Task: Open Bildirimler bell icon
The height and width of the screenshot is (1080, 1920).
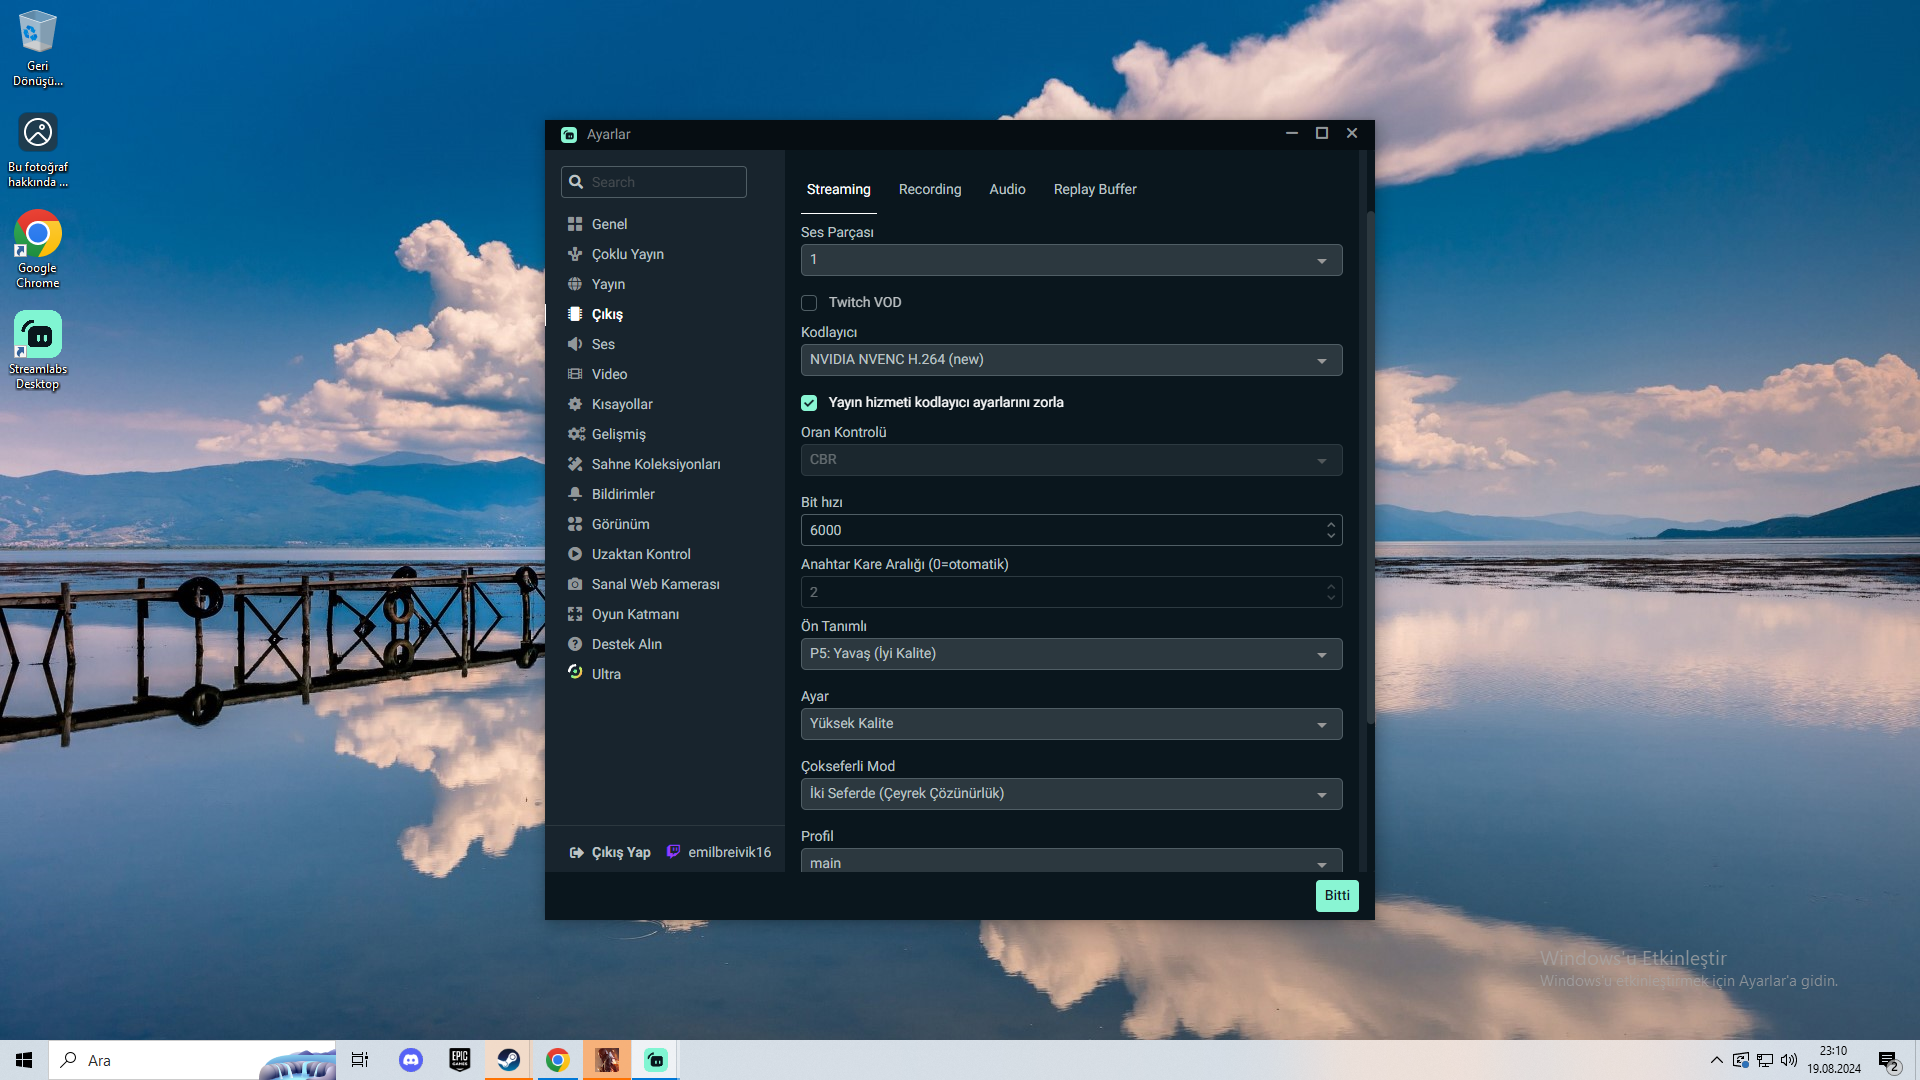Action: tap(575, 494)
